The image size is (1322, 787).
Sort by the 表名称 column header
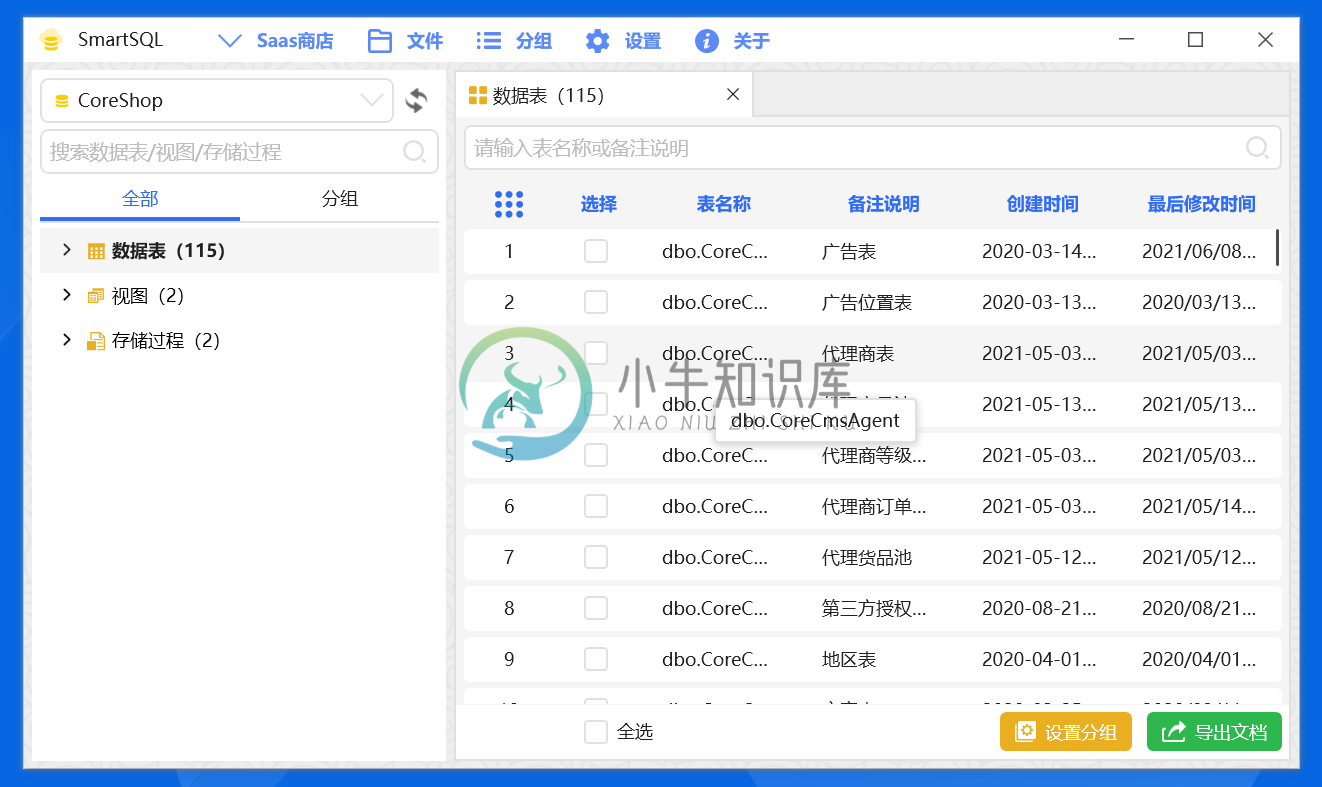[x=724, y=204]
